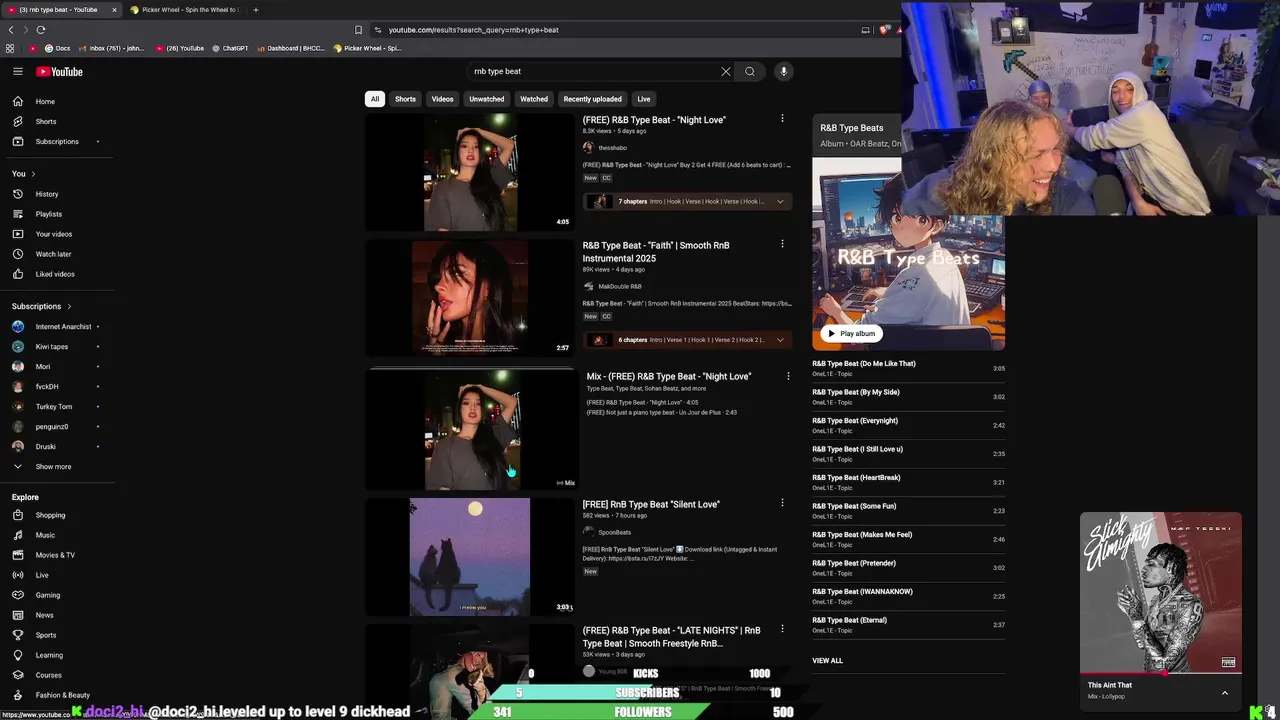1280x720 pixels.
Task: Open the ChatGPT bookmark
Action: (230, 48)
